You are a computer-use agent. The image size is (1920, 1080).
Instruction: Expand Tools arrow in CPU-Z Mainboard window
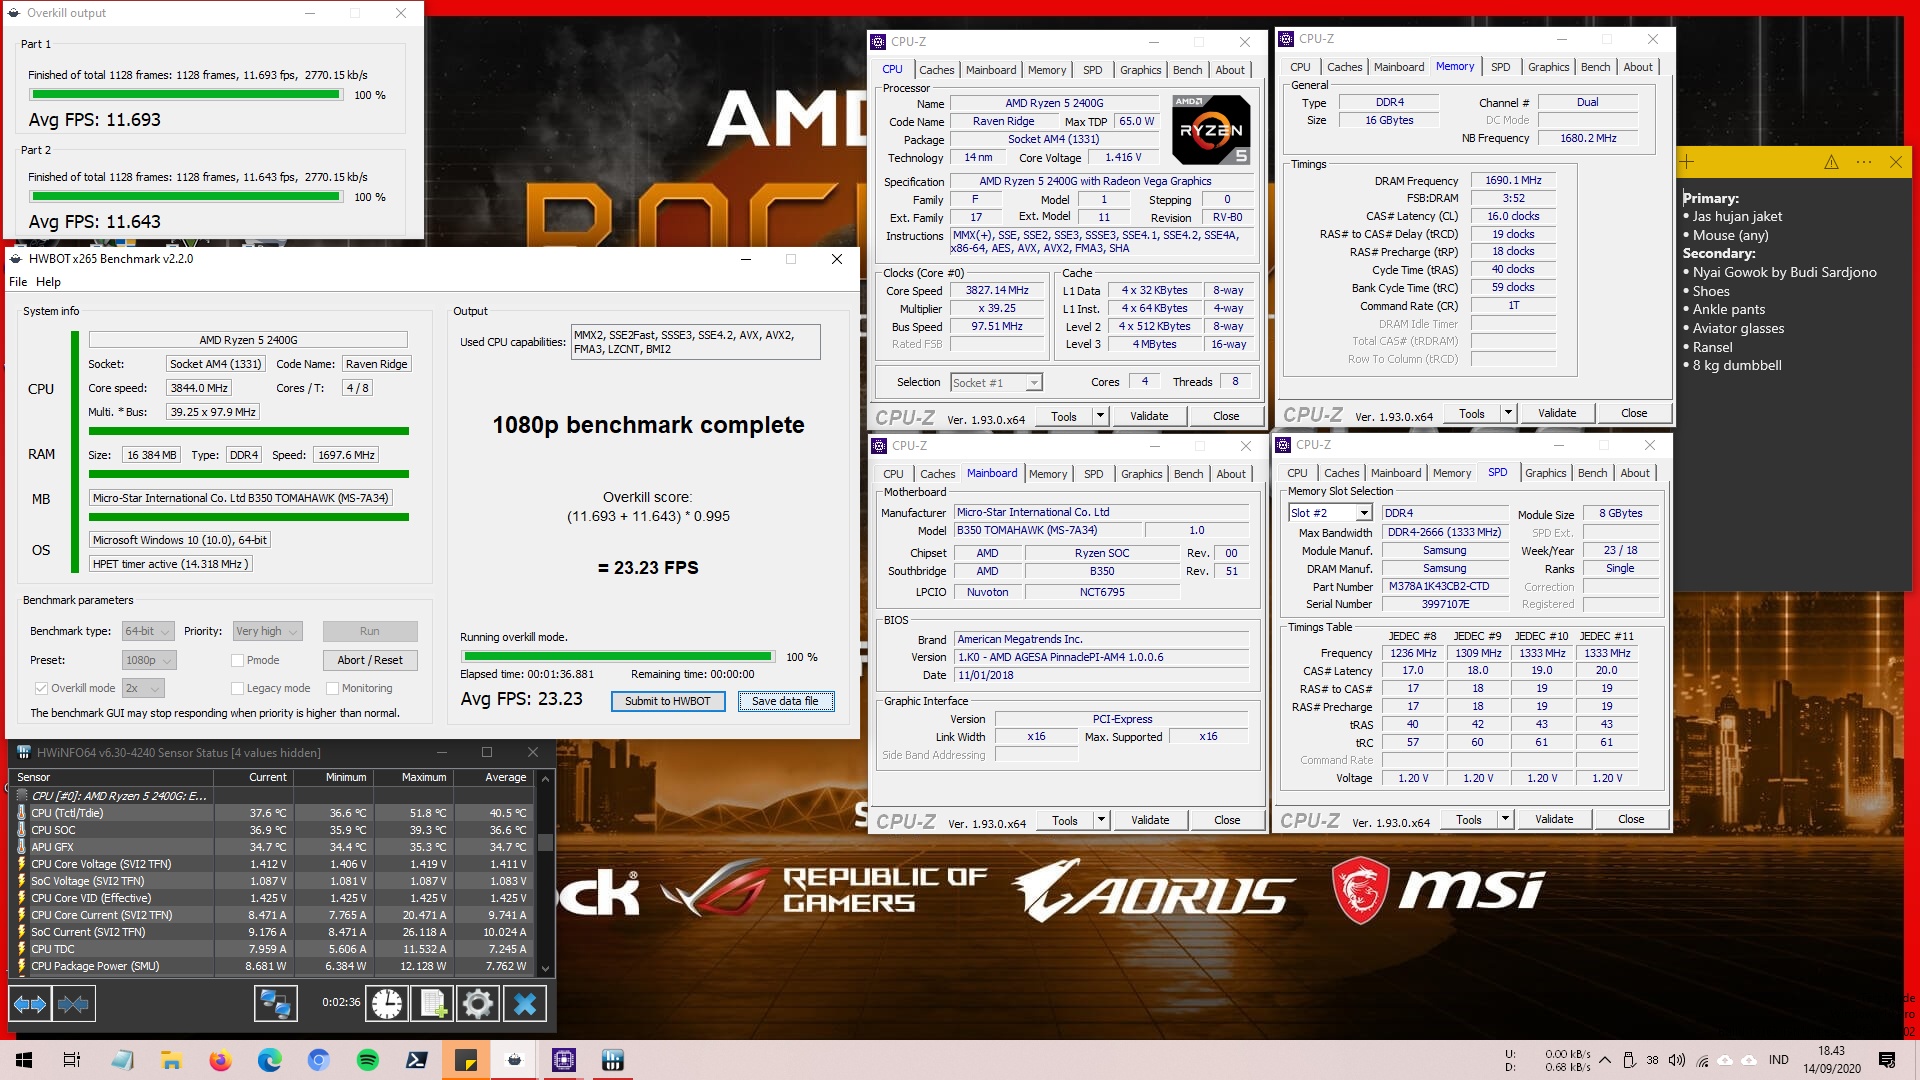1100,820
